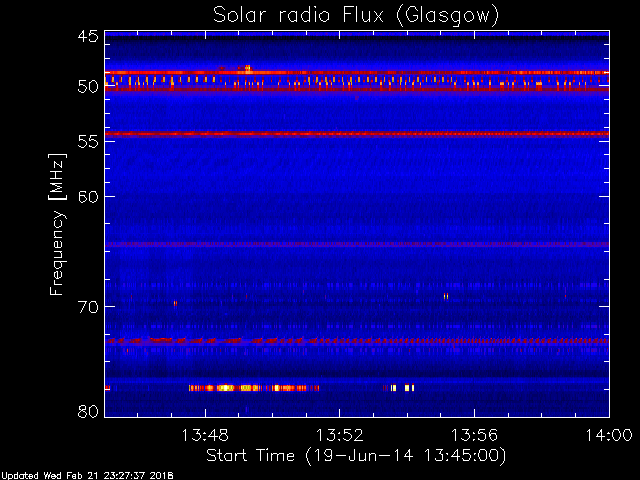Image resolution: width=640 pixels, height=480 pixels.
Task: Click the frequency tick label "50"
Action: (x=88, y=87)
